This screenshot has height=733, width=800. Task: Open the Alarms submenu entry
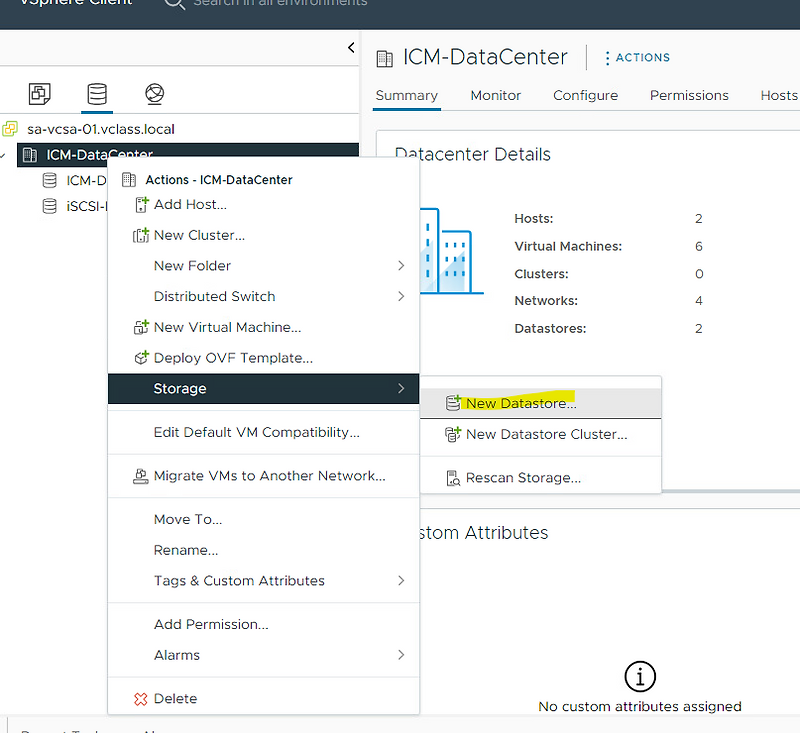(178, 655)
